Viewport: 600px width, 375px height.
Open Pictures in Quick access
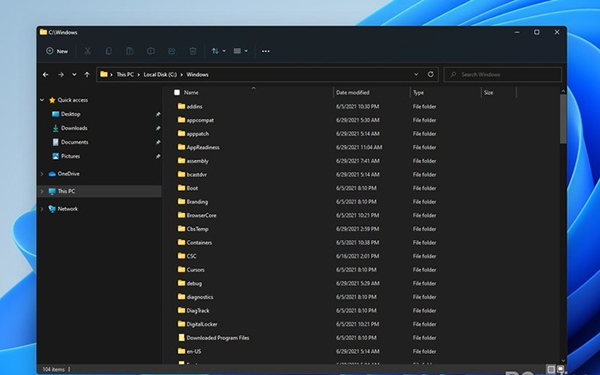70,156
